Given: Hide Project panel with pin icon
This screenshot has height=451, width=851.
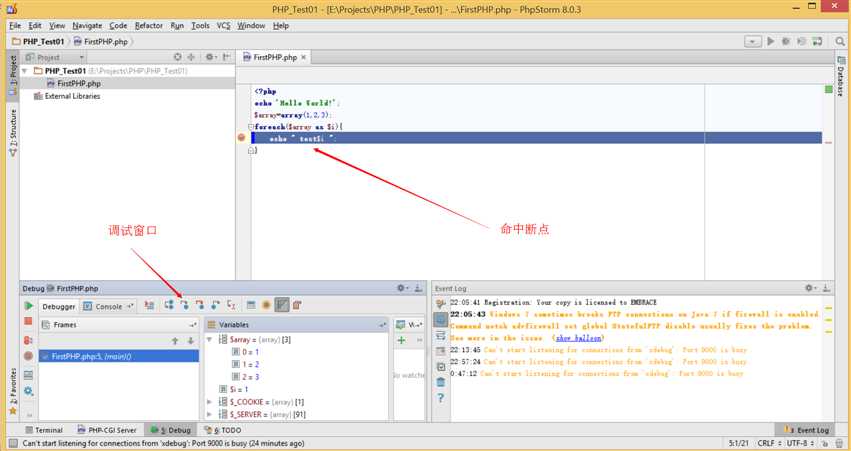Looking at the screenshot, I should coord(226,57).
